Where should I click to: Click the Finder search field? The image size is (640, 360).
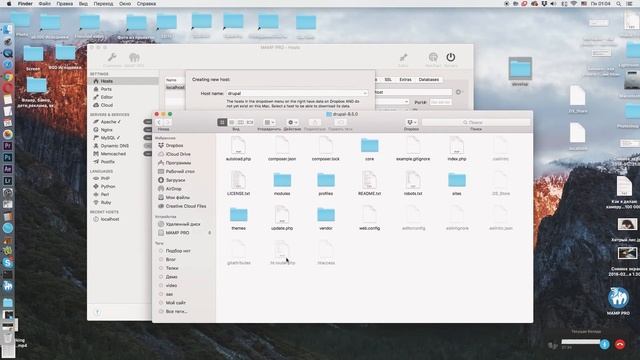point(476,122)
